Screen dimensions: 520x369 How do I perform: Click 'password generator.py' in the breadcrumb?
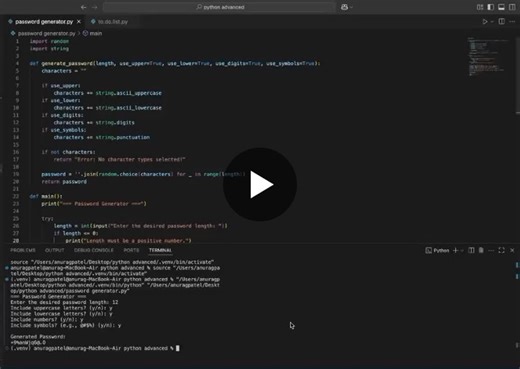coord(46,33)
